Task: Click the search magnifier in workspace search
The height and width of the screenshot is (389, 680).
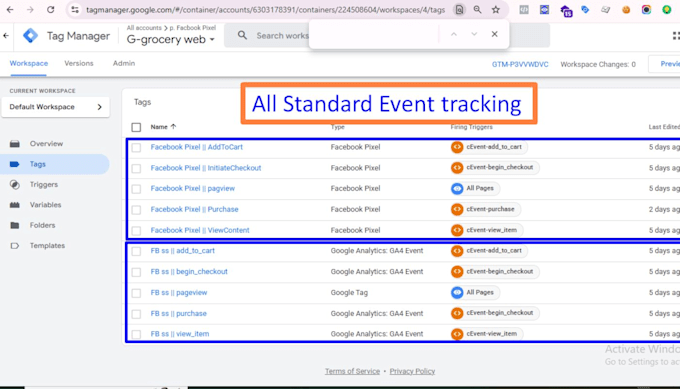Action: (242, 36)
